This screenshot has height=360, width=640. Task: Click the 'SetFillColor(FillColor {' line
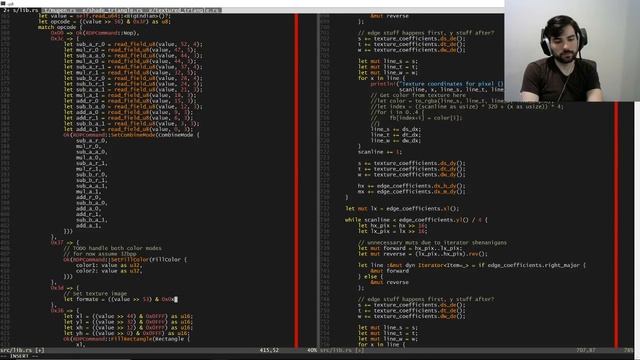click(x=125, y=260)
